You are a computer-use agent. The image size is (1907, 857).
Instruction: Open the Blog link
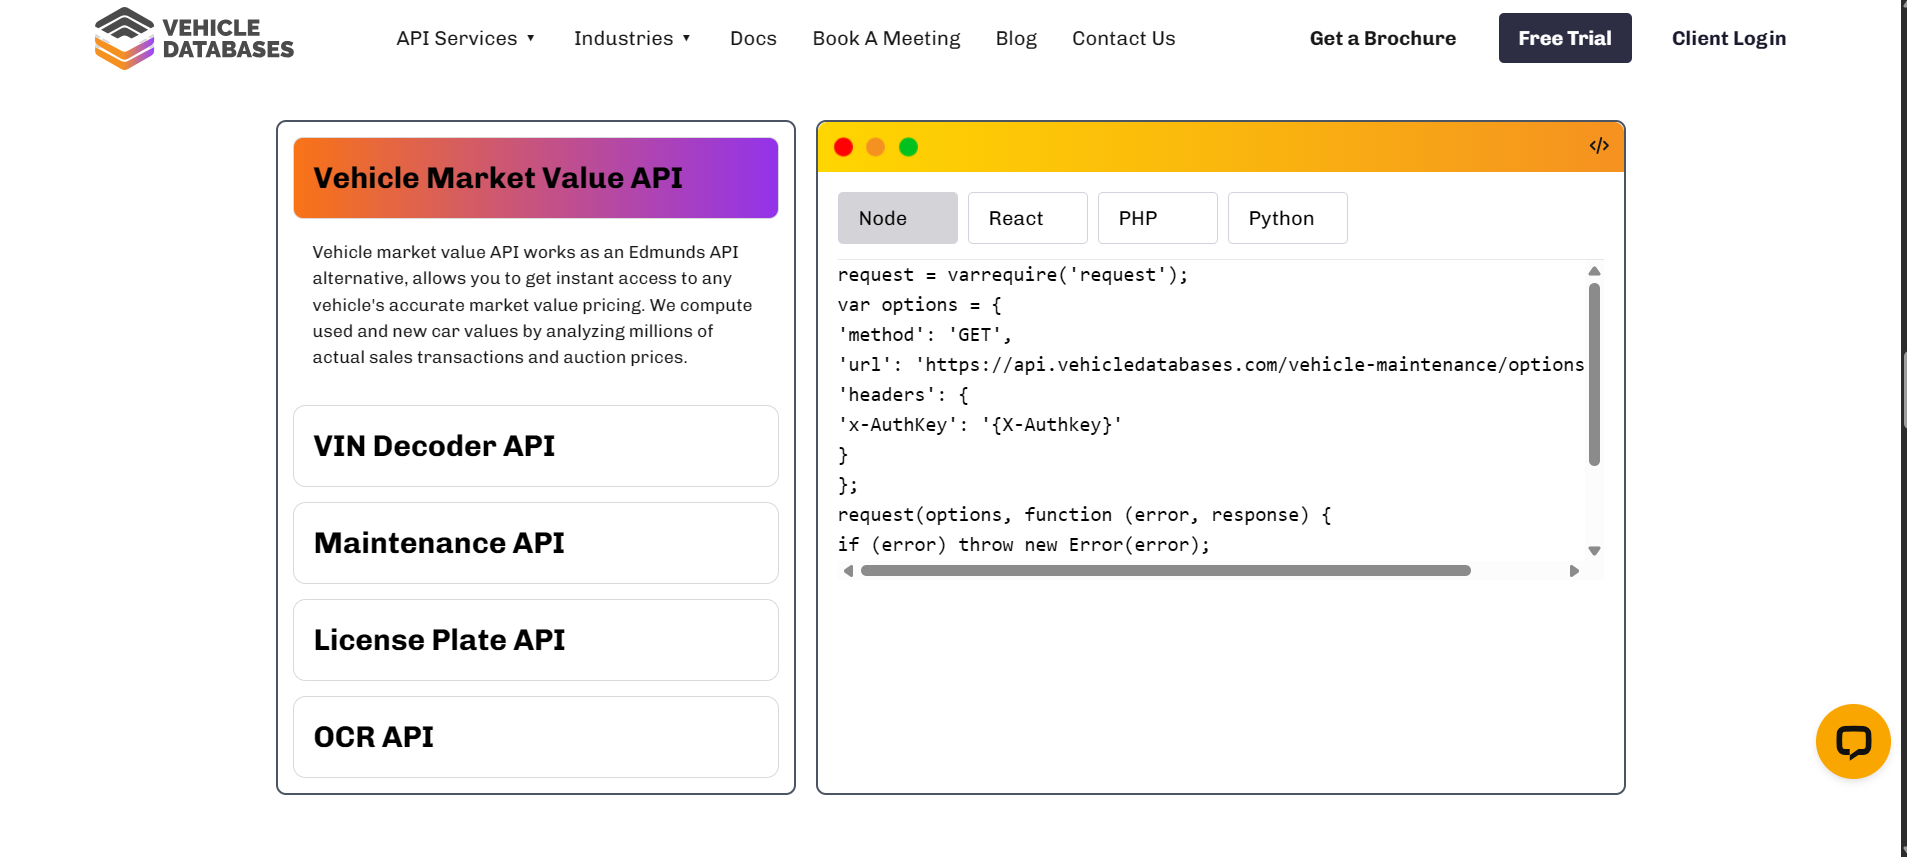click(1016, 38)
